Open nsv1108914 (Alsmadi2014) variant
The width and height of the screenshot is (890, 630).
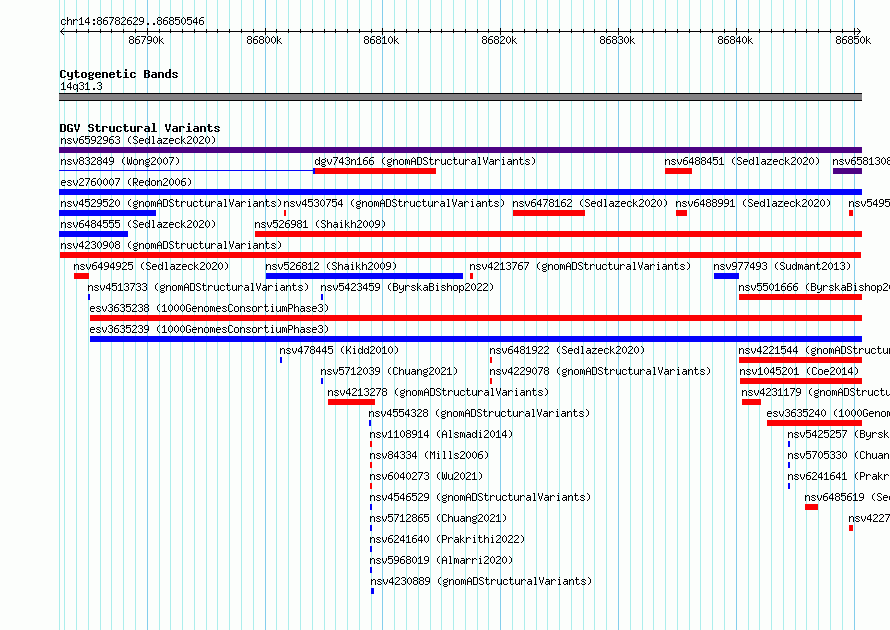(441, 434)
